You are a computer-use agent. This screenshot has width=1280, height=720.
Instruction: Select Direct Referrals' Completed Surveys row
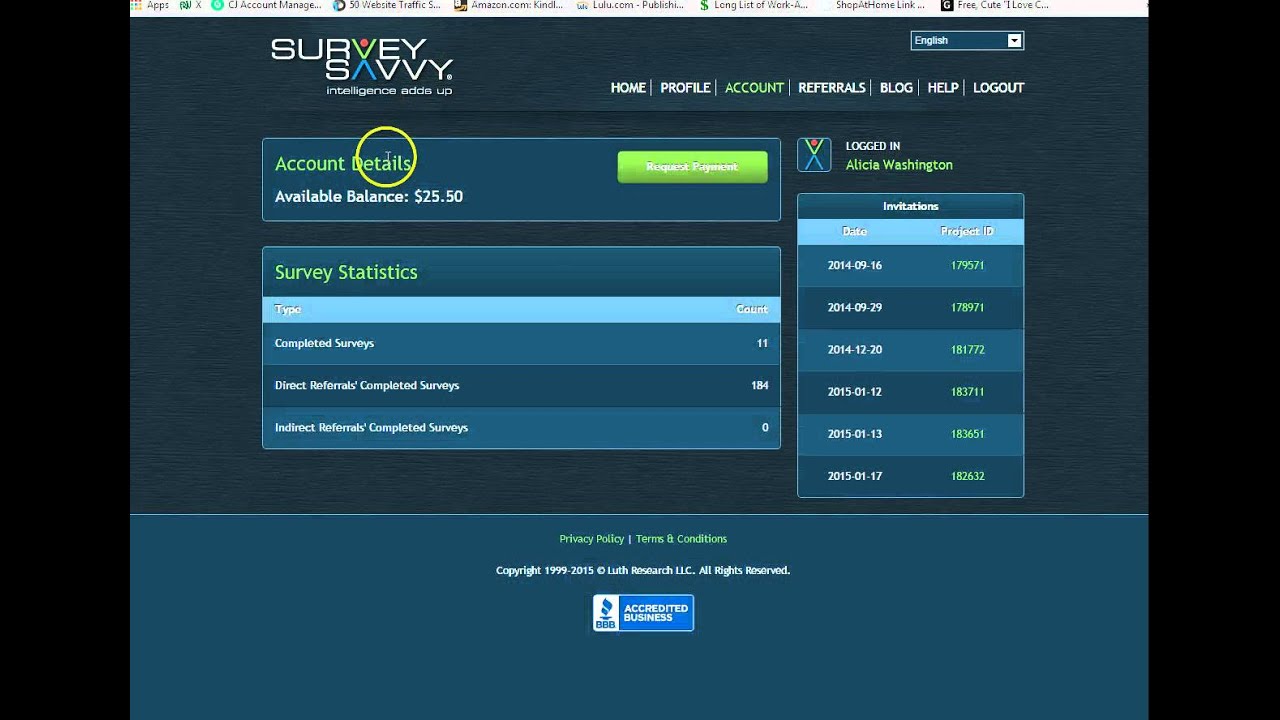(521, 385)
